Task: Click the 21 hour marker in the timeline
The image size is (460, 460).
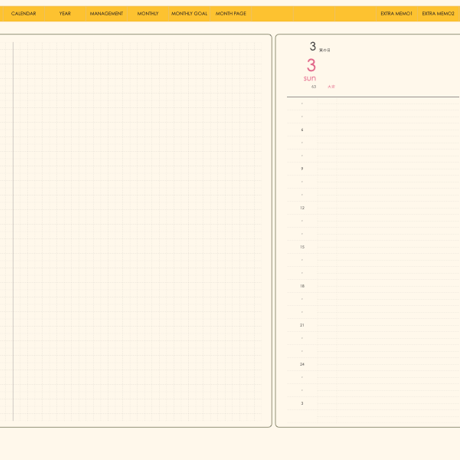Action: click(302, 325)
